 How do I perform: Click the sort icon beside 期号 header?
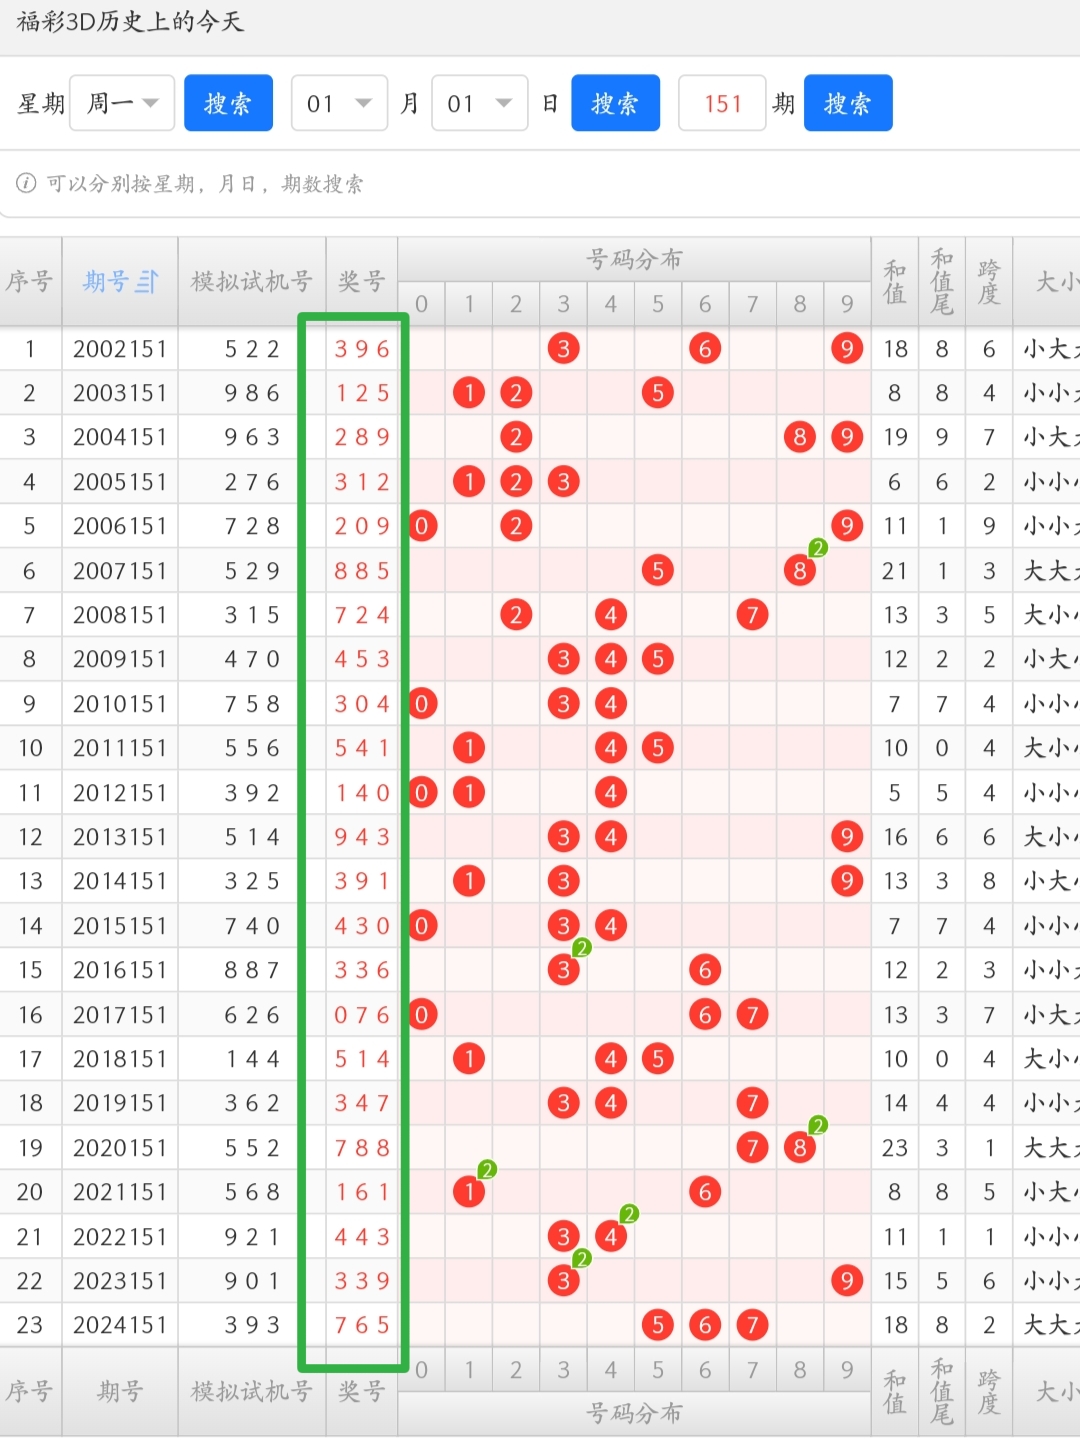click(x=147, y=282)
